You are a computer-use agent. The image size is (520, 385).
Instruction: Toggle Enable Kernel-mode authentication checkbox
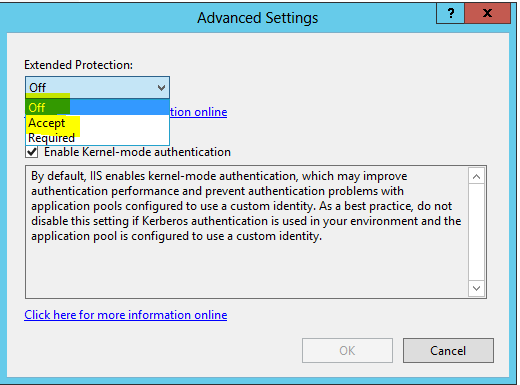[32, 152]
